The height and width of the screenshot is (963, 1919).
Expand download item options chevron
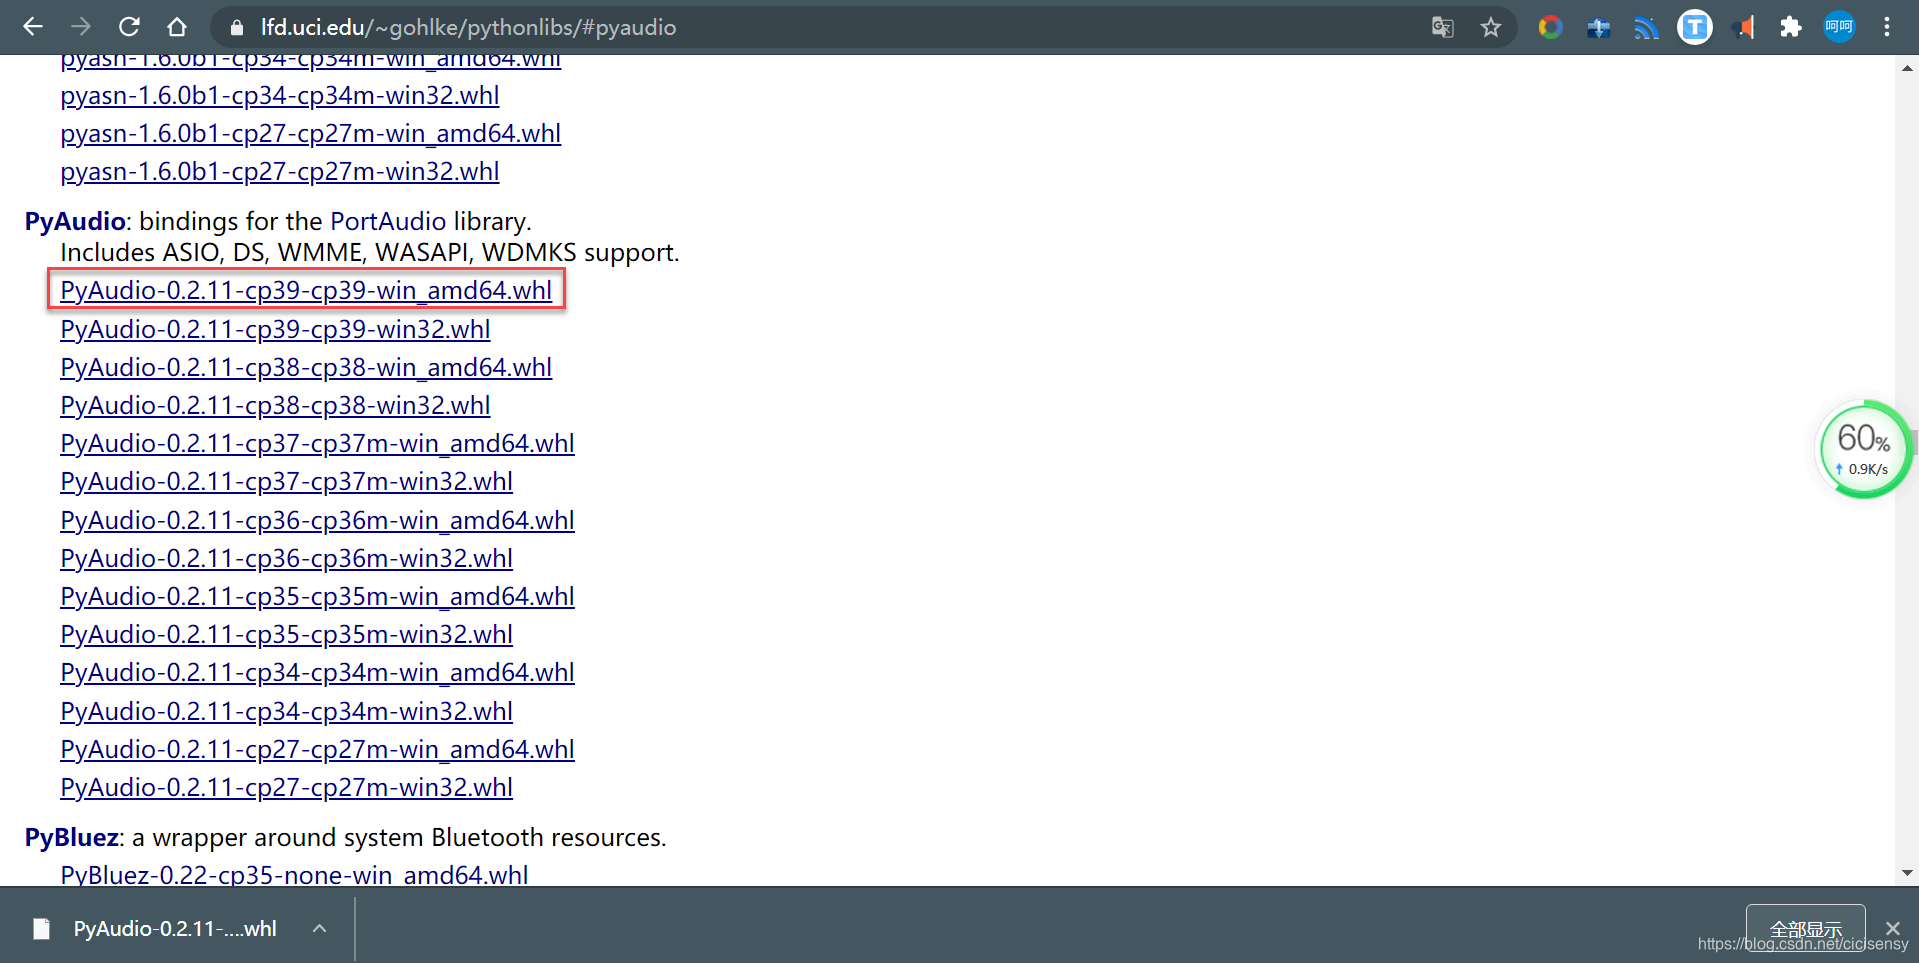point(319,929)
